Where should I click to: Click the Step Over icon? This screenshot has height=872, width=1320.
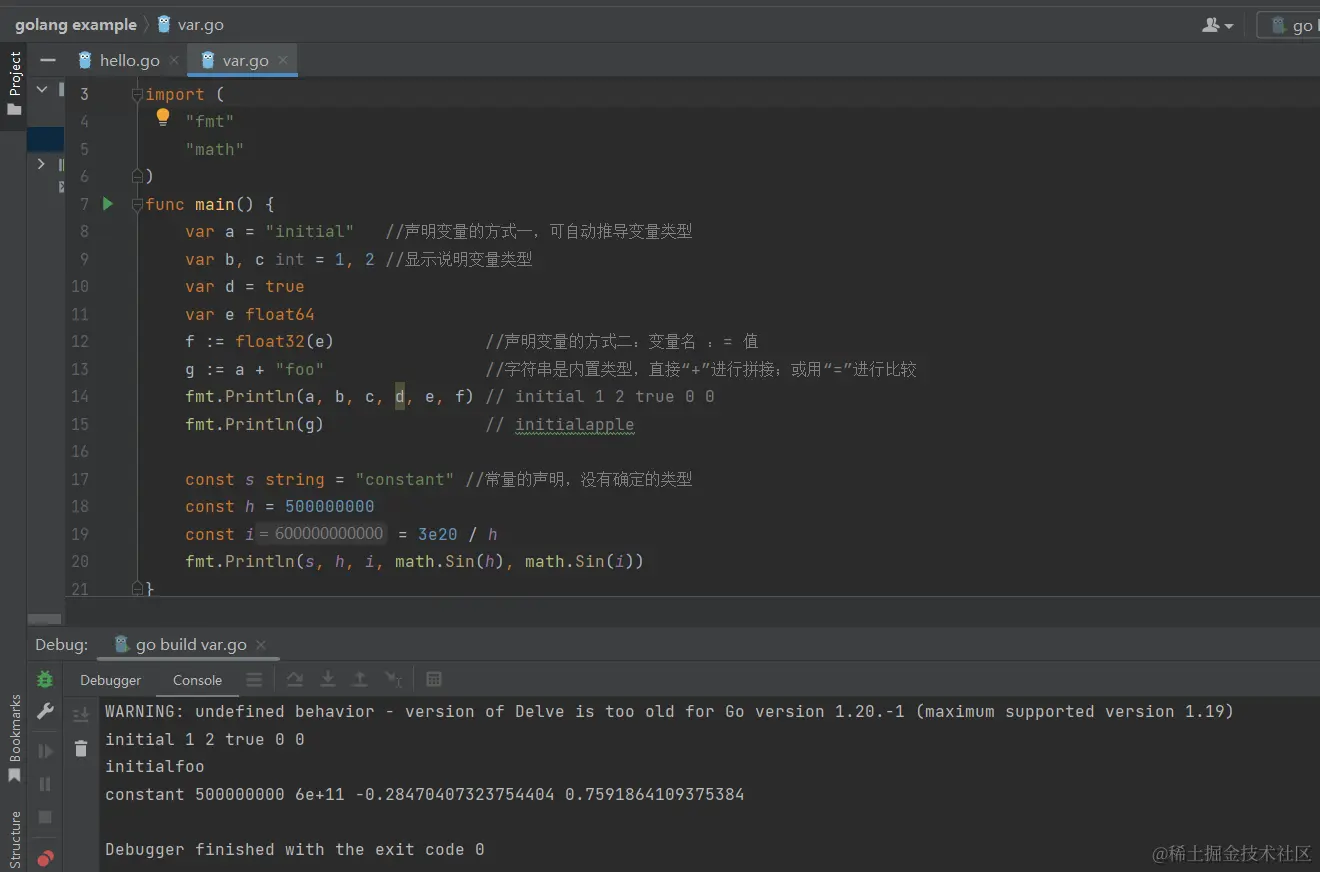point(295,680)
